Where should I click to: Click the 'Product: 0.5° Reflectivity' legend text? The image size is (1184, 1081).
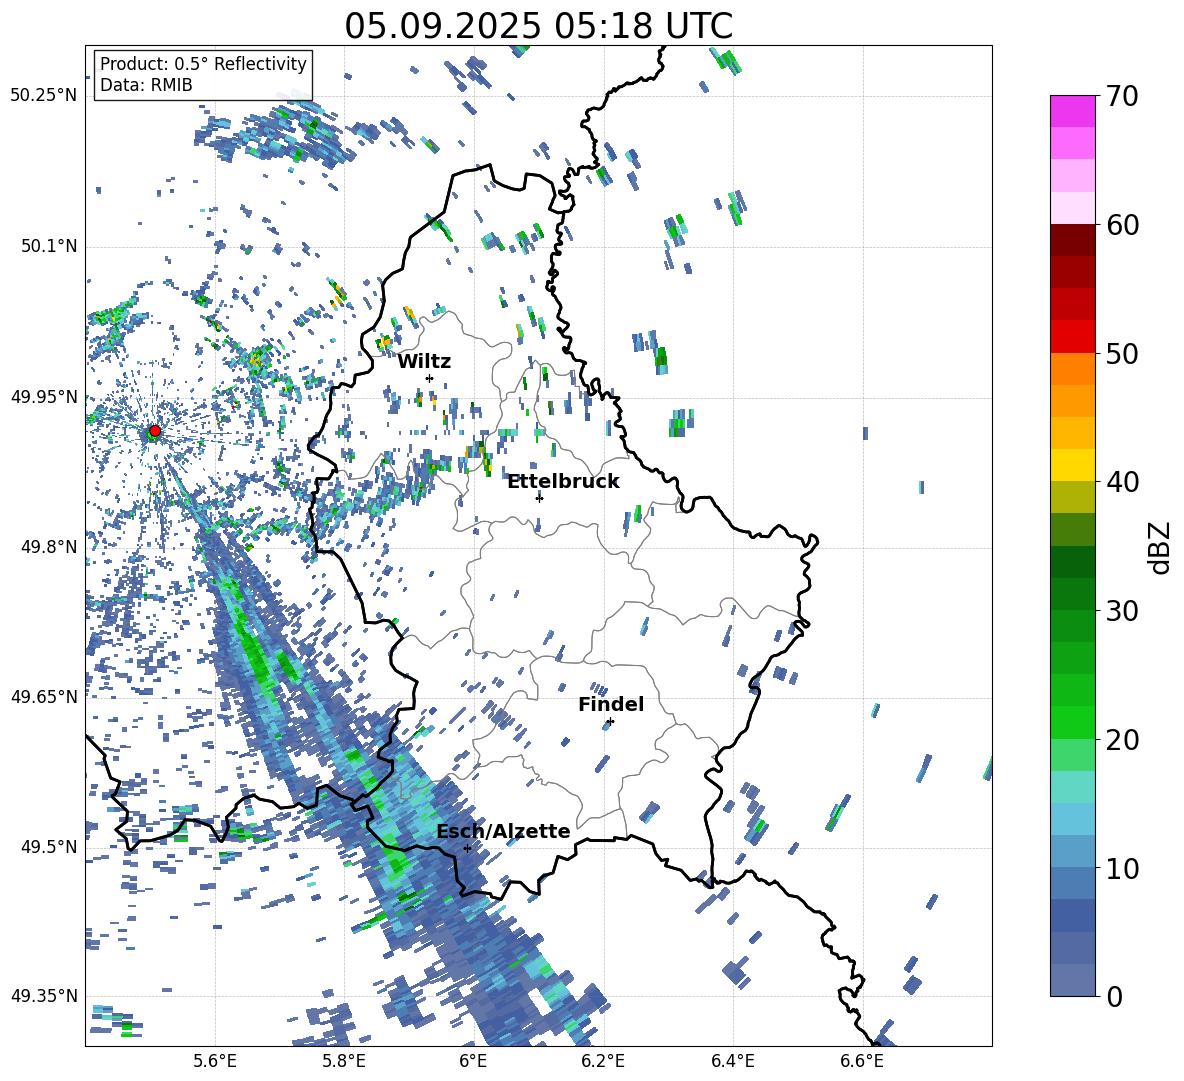[203, 63]
